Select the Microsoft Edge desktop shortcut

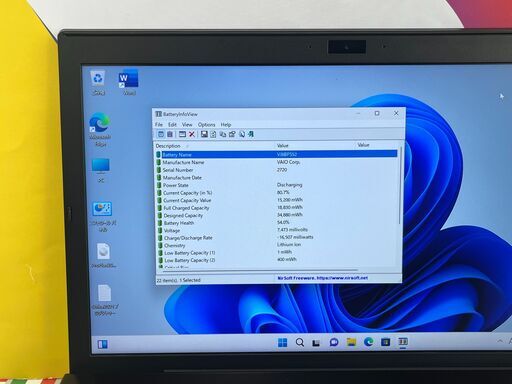100,130
